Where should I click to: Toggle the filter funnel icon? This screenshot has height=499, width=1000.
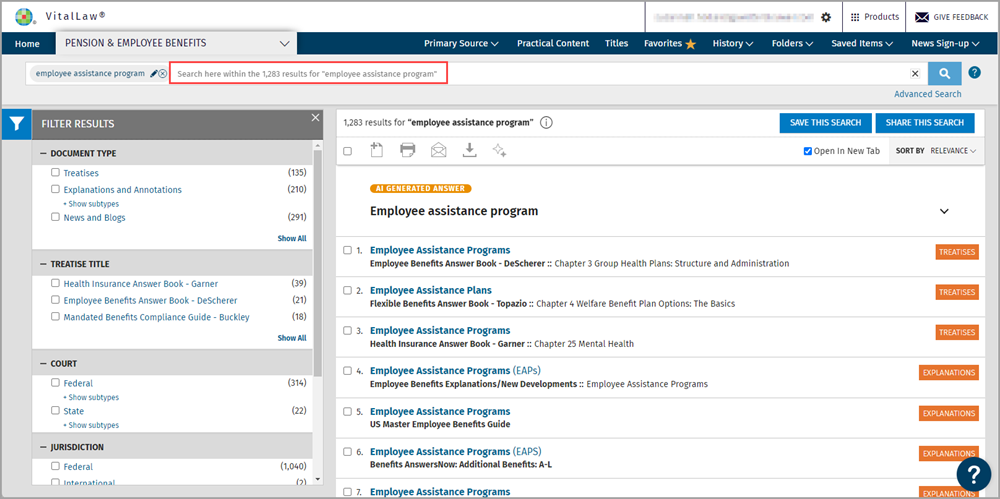[x=17, y=124]
